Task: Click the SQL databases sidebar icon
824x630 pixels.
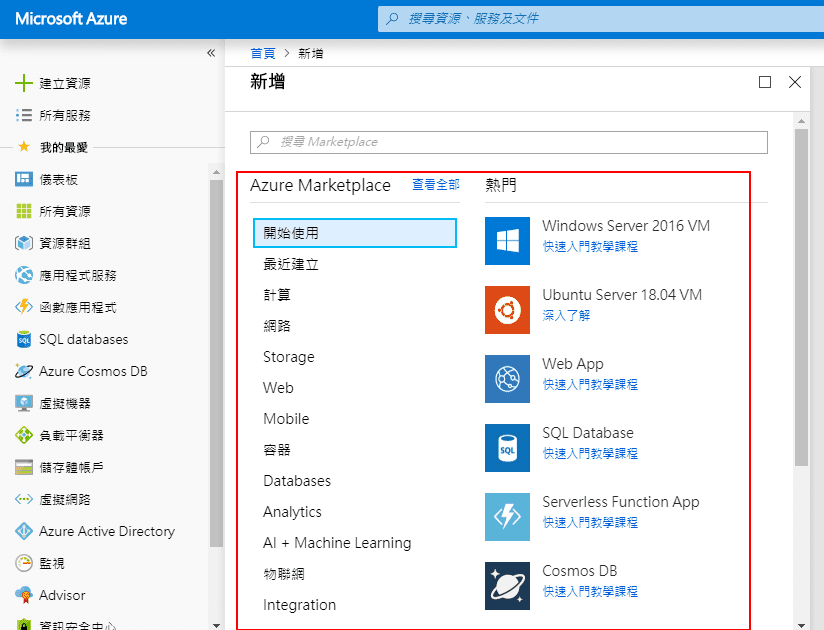Action: [x=24, y=339]
